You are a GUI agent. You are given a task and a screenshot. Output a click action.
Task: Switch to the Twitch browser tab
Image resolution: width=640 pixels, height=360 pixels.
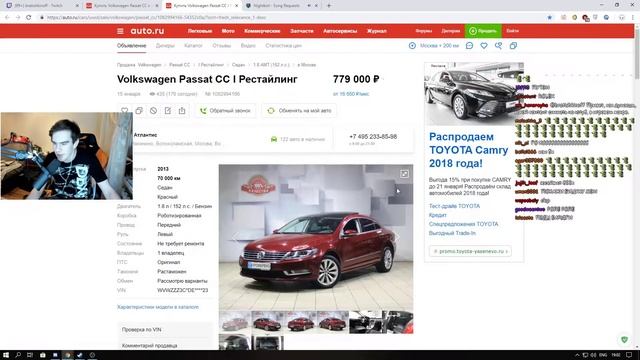tap(41, 6)
